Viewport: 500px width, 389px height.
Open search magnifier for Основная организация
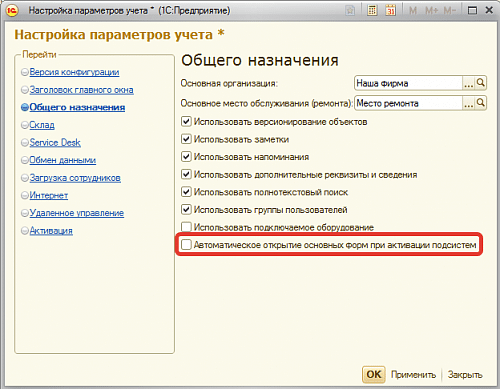tap(480, 83)
